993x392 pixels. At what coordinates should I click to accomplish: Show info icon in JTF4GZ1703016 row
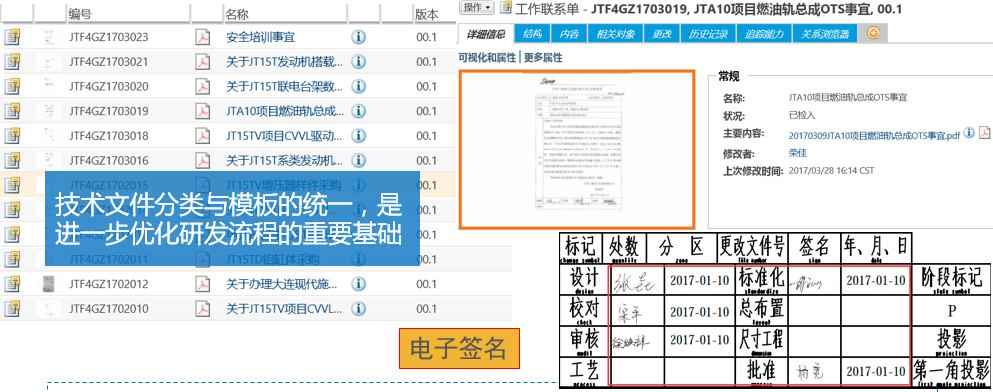(x=358, y=160)
